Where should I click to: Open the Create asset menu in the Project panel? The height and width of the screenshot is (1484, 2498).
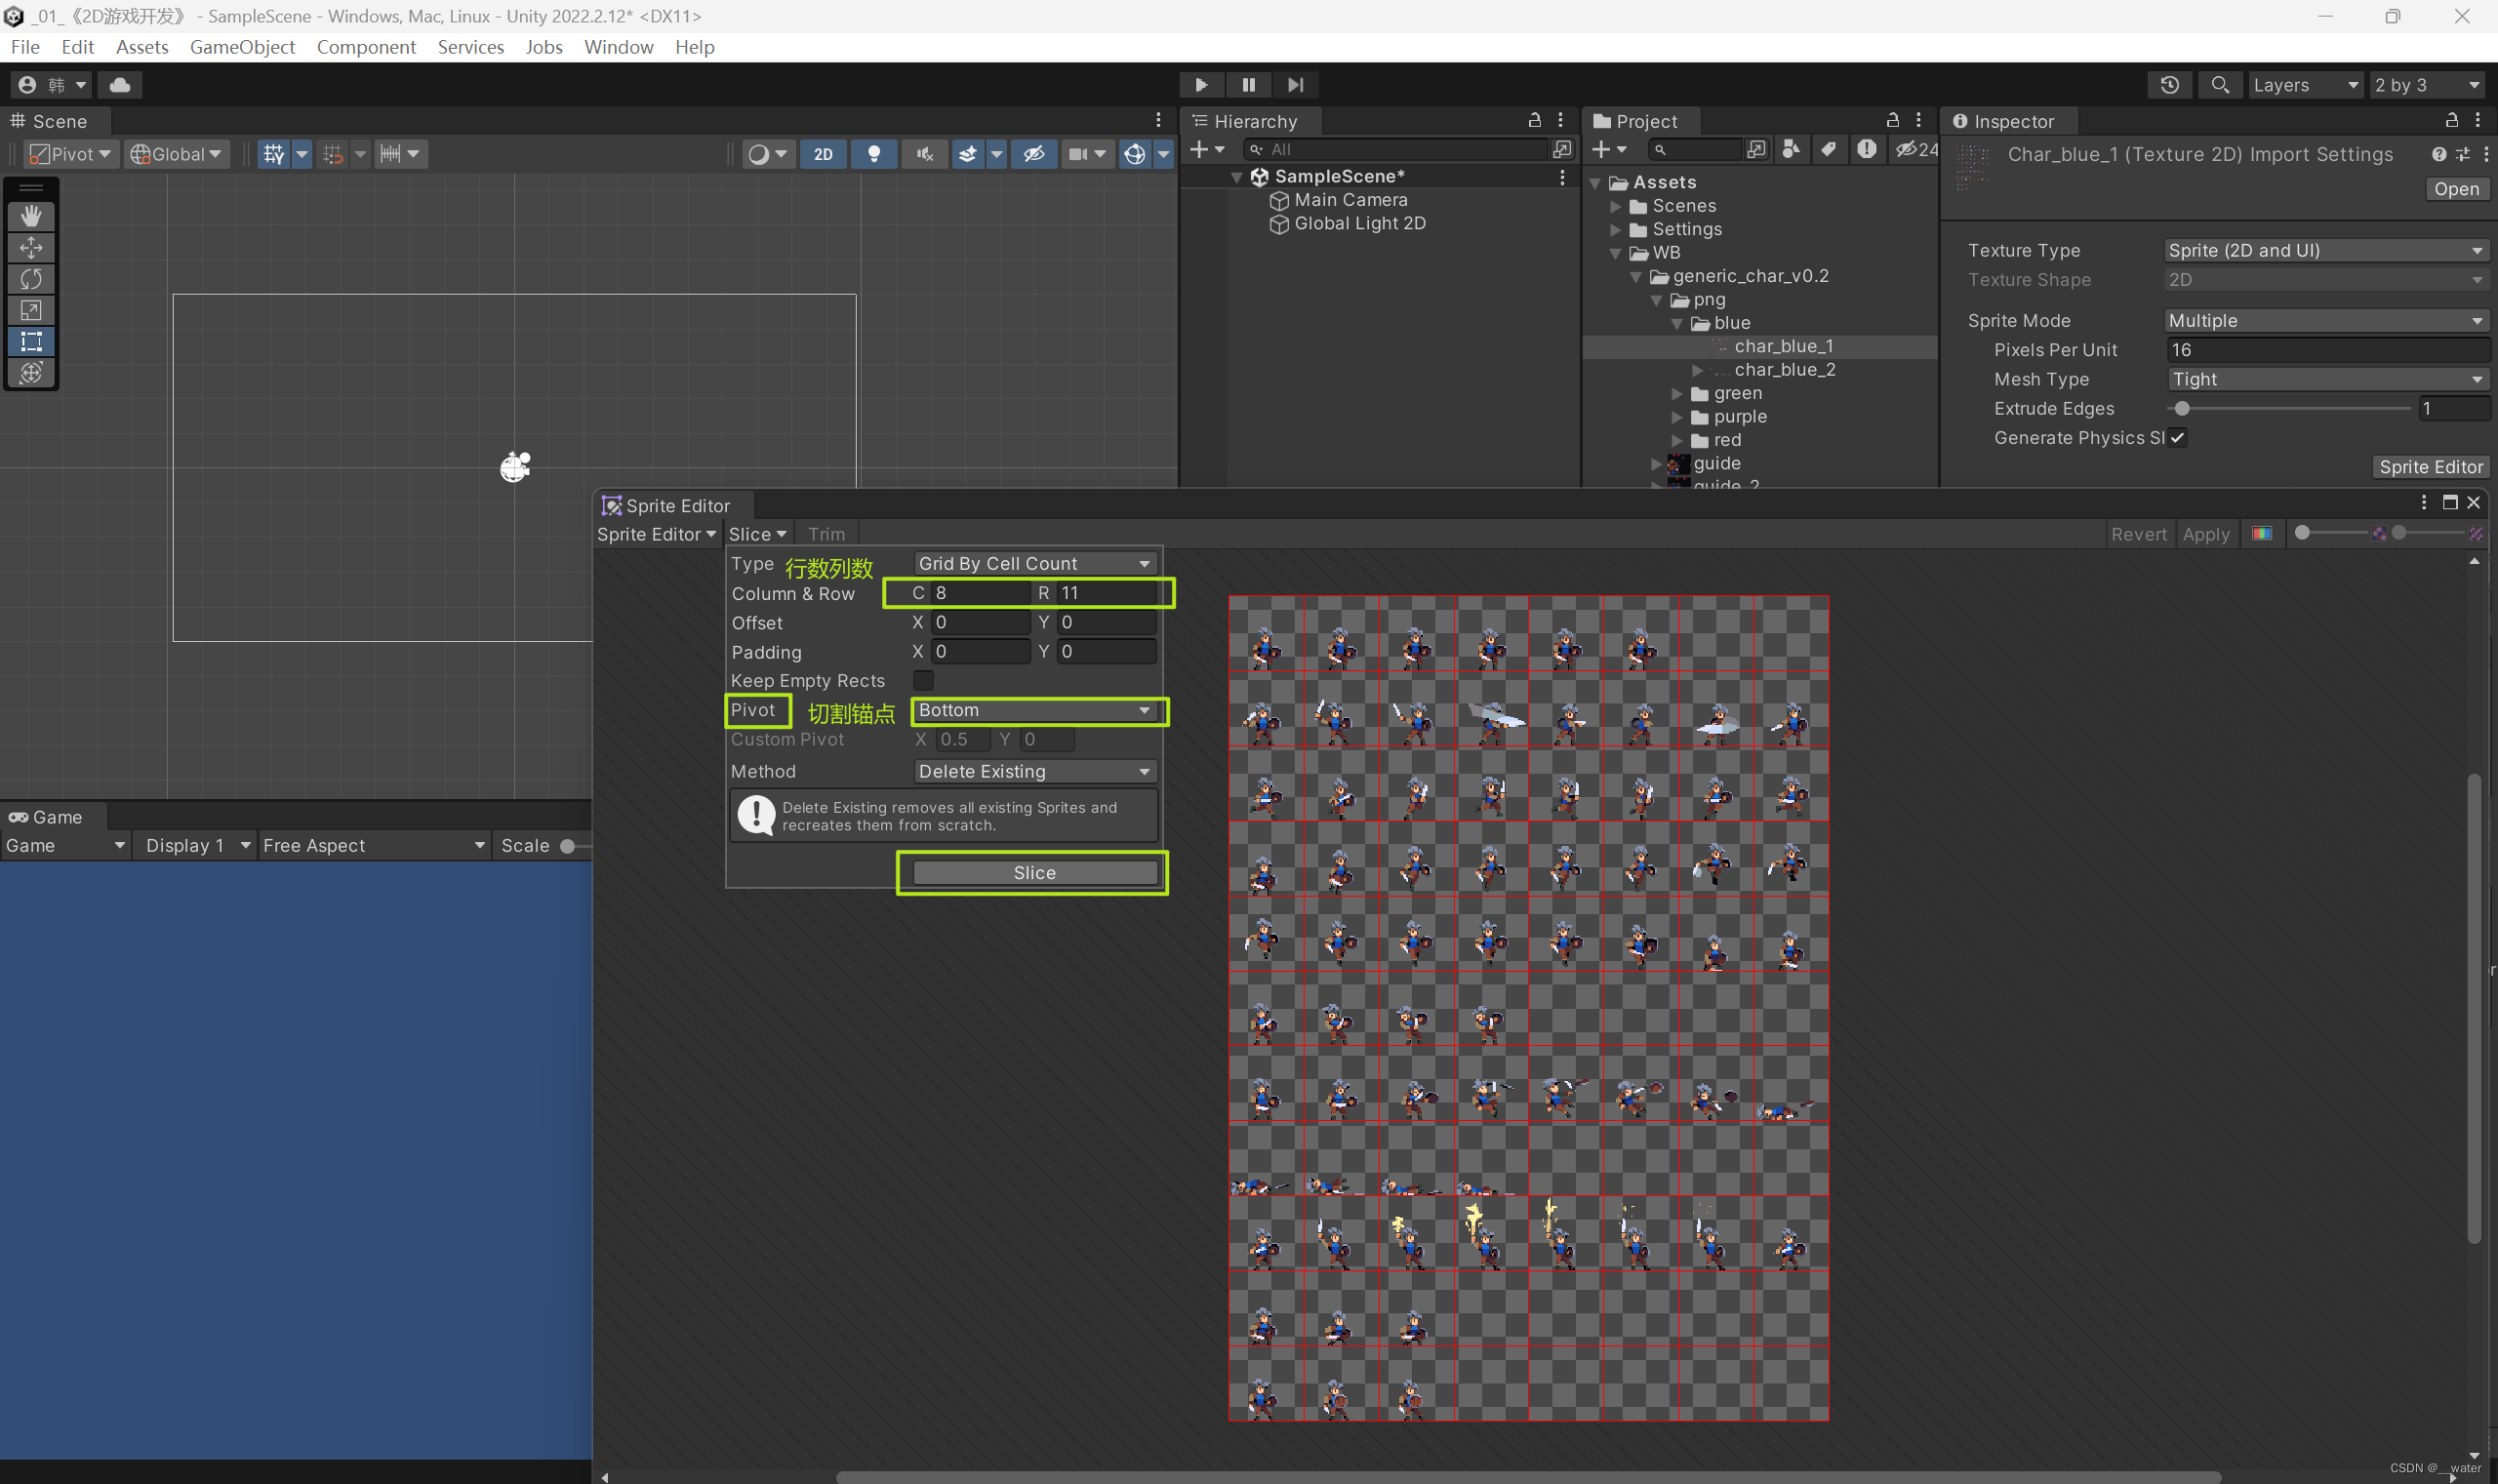[1604, 149]
